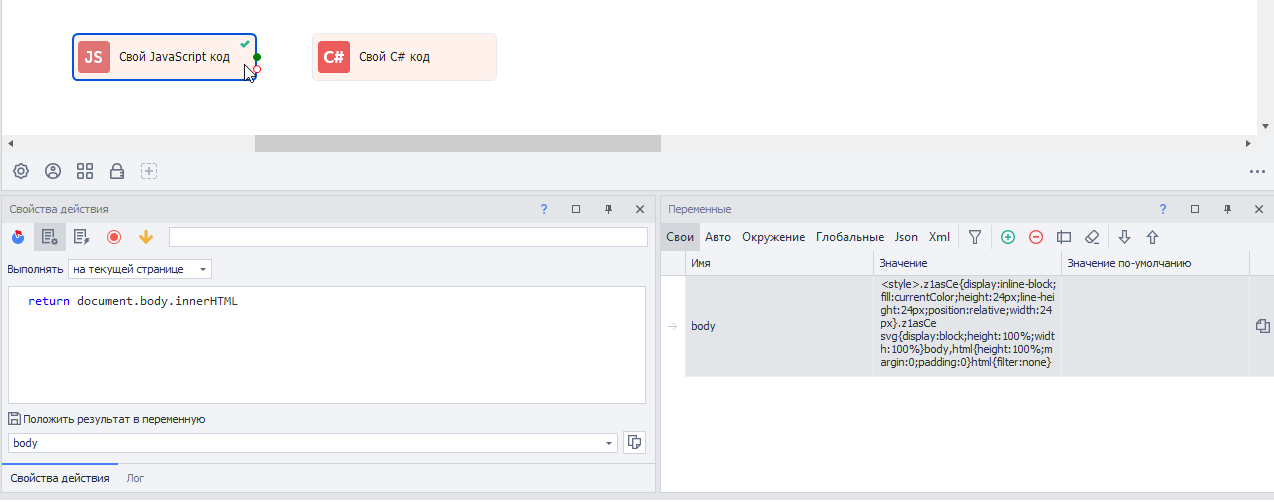Select the 'body' variable name cell
1274x502 pixels.
tap(779, 326)
